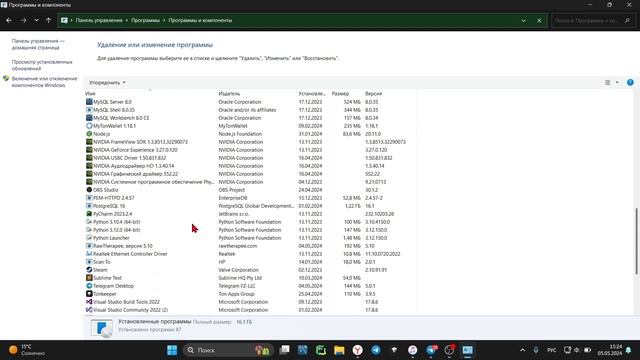The image size is (640, 360).
Task: Click the NVIDIA FrameView SDK icon
Action: (89, 142)
